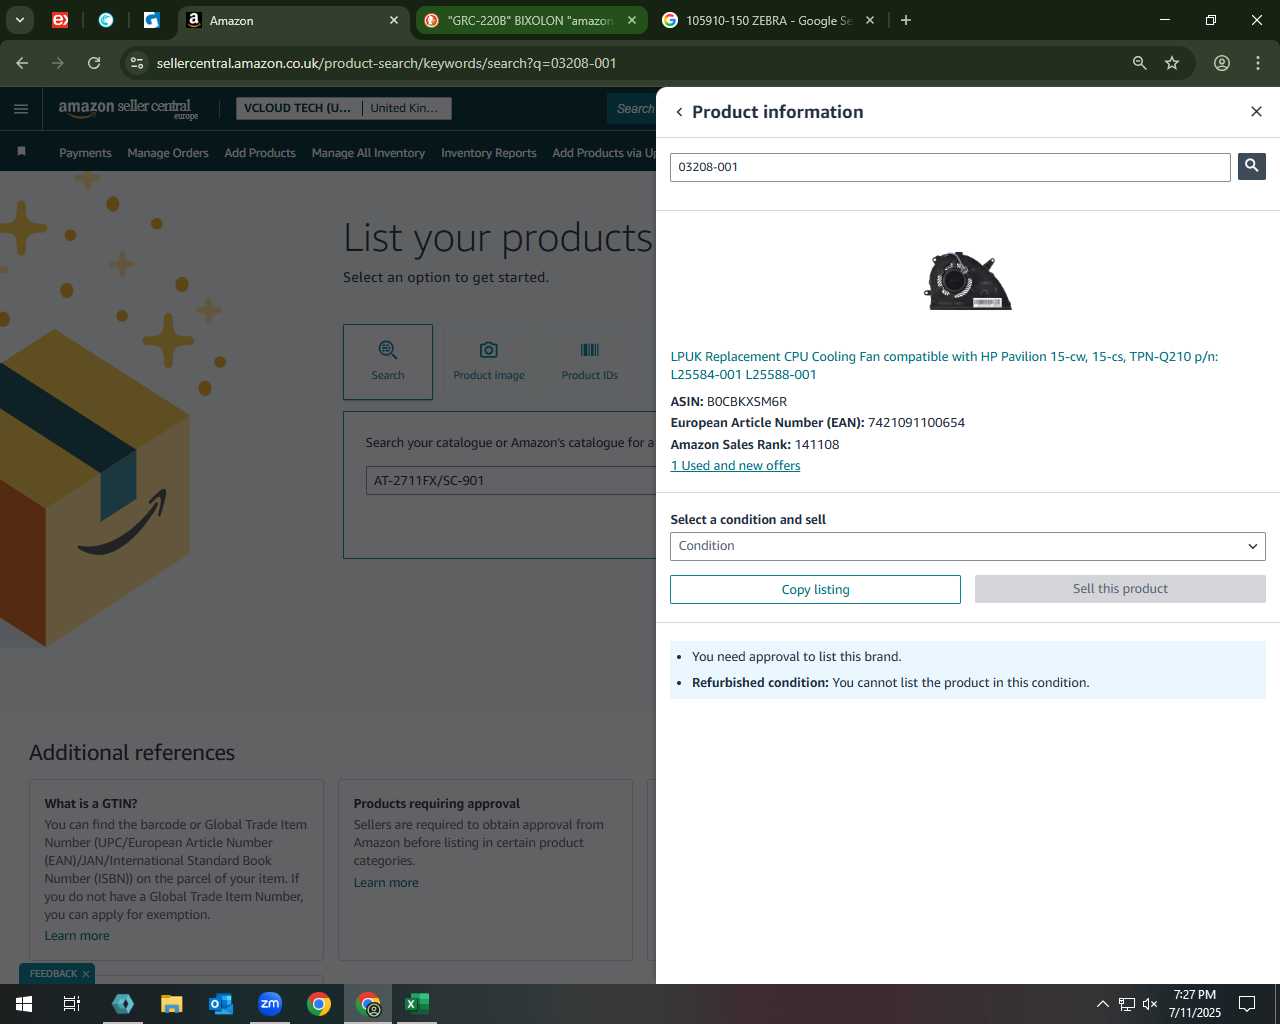This screenshot has height=1024, width=1280.
Task: Open the first pinned red tab
Action: coord(60,20)
